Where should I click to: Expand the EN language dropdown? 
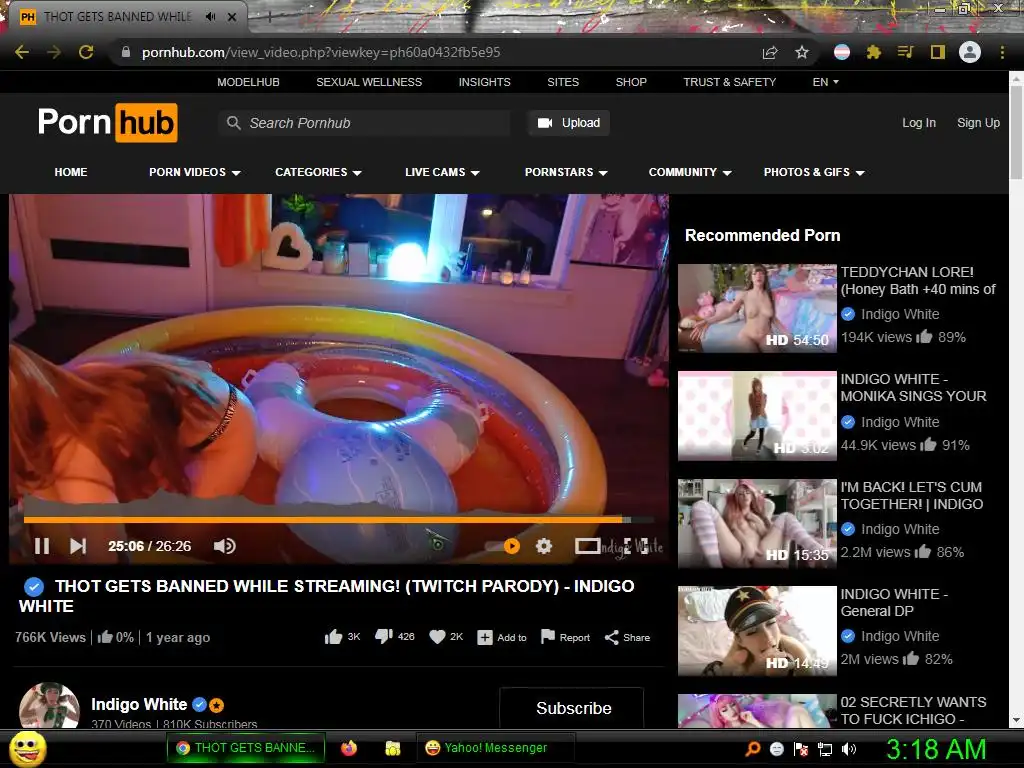825,82
